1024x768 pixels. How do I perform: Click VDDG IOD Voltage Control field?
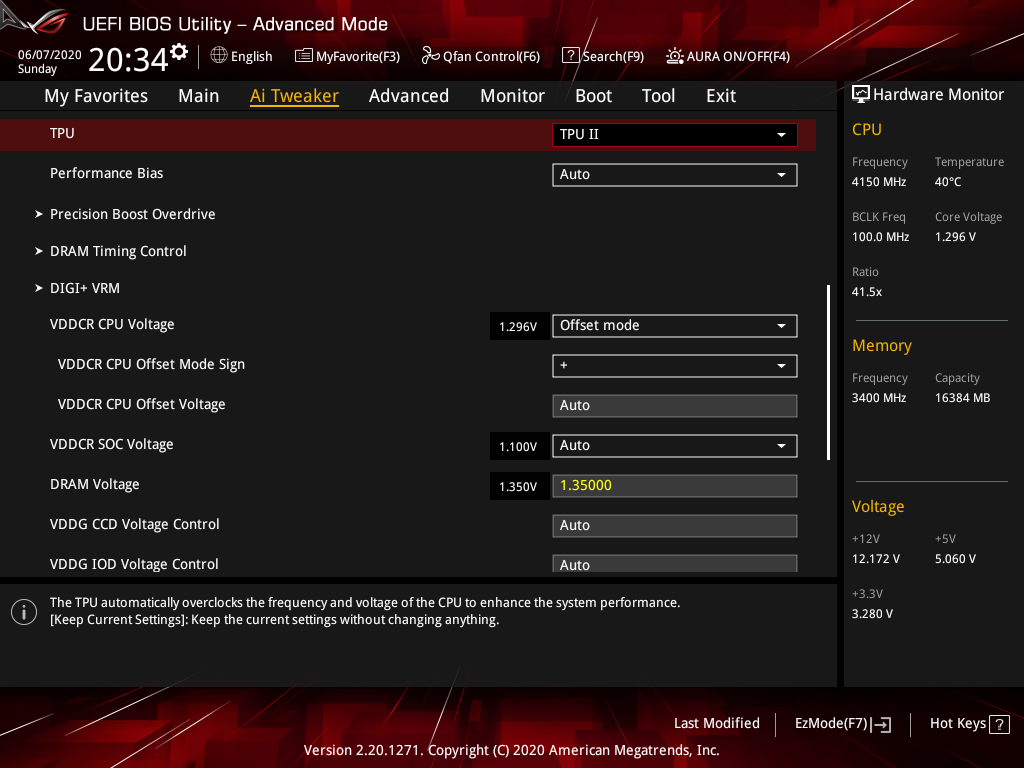point(675,564)
